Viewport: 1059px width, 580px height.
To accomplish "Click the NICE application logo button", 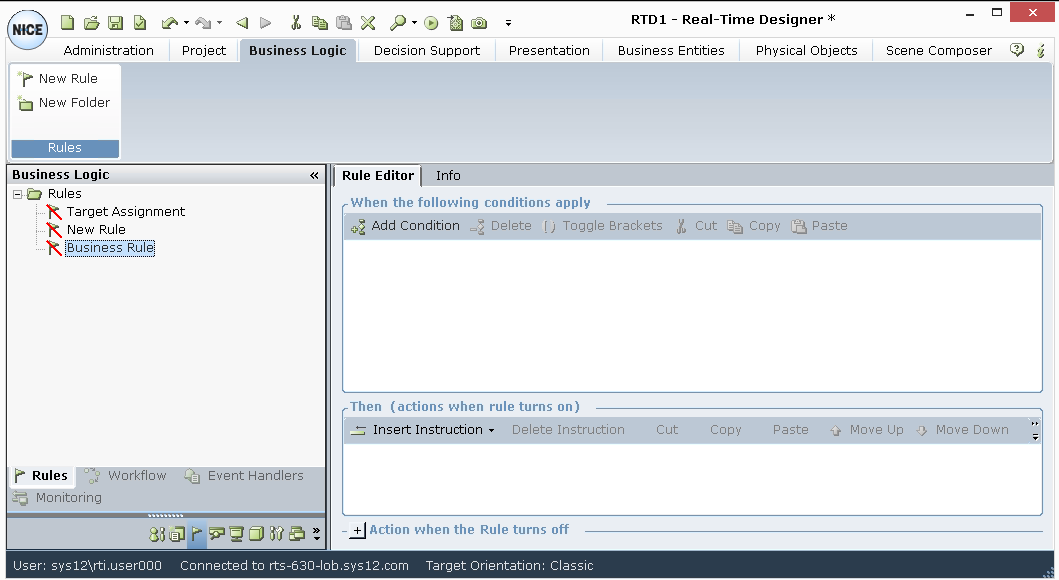I will coord(27,30).
